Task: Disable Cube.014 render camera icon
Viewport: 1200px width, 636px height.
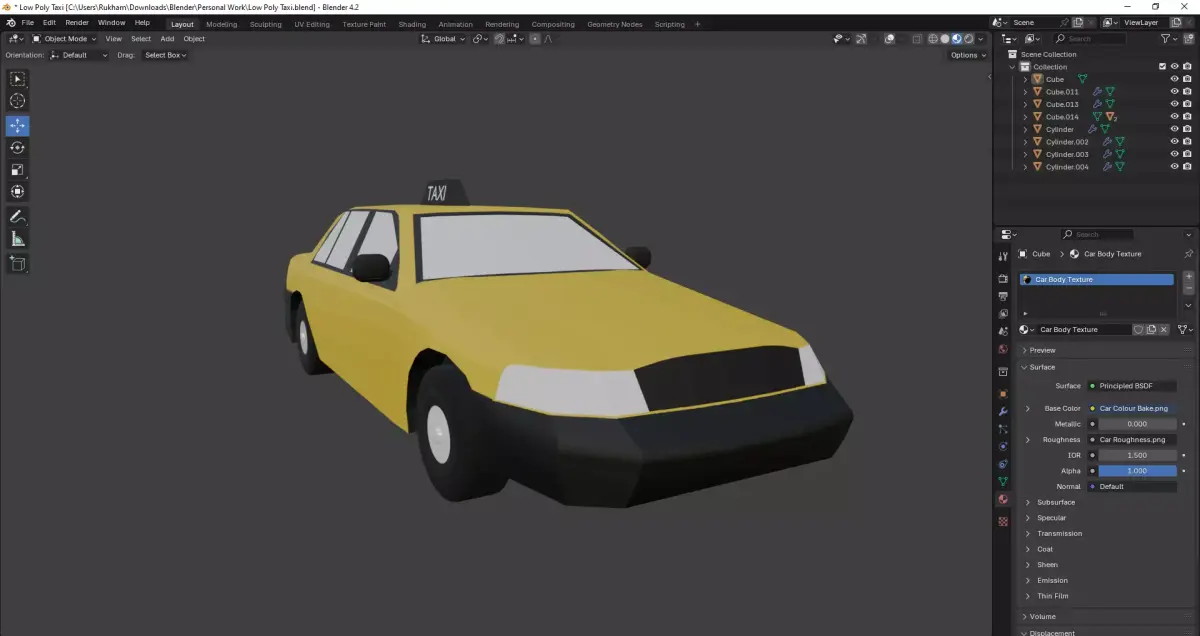Action: (1188, 117)
